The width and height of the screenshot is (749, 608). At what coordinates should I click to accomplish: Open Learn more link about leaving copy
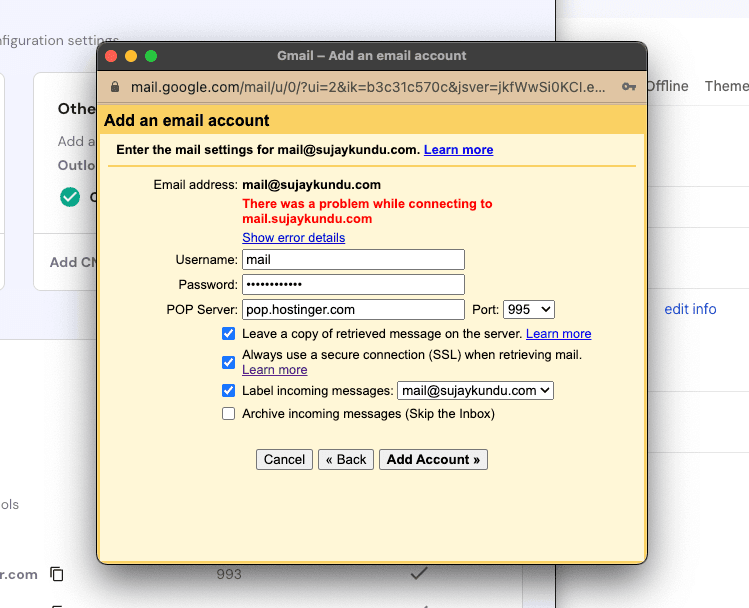coord(558,333)
